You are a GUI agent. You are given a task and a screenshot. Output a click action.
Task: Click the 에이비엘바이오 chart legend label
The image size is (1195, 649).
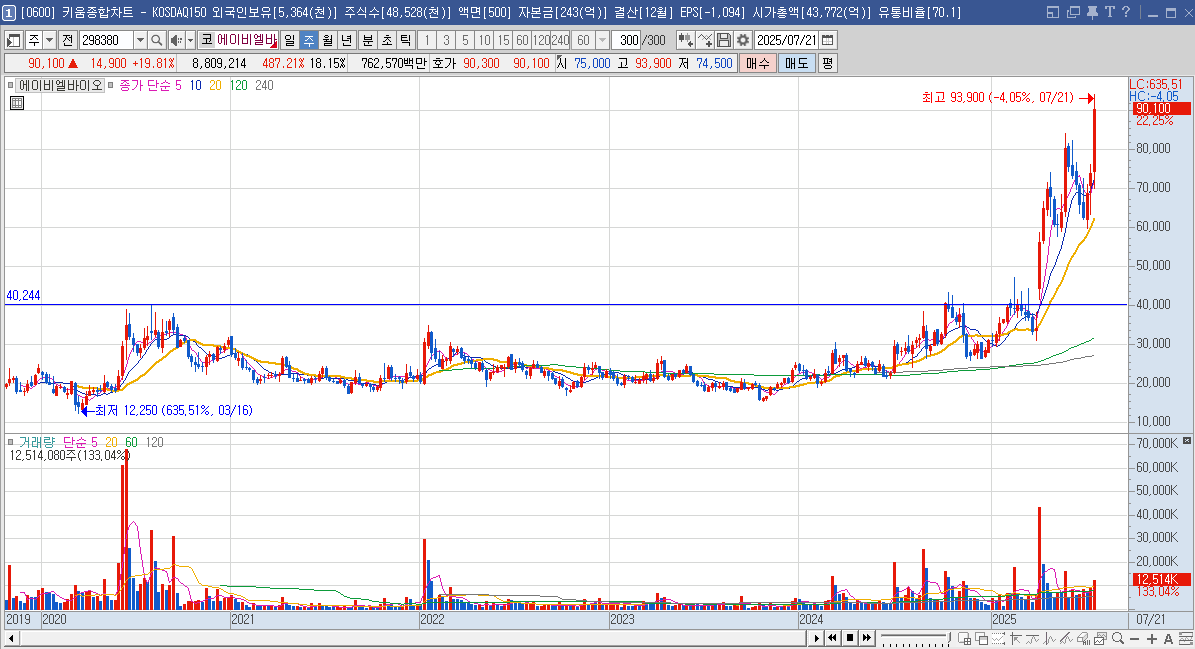(x=61, y=85)
